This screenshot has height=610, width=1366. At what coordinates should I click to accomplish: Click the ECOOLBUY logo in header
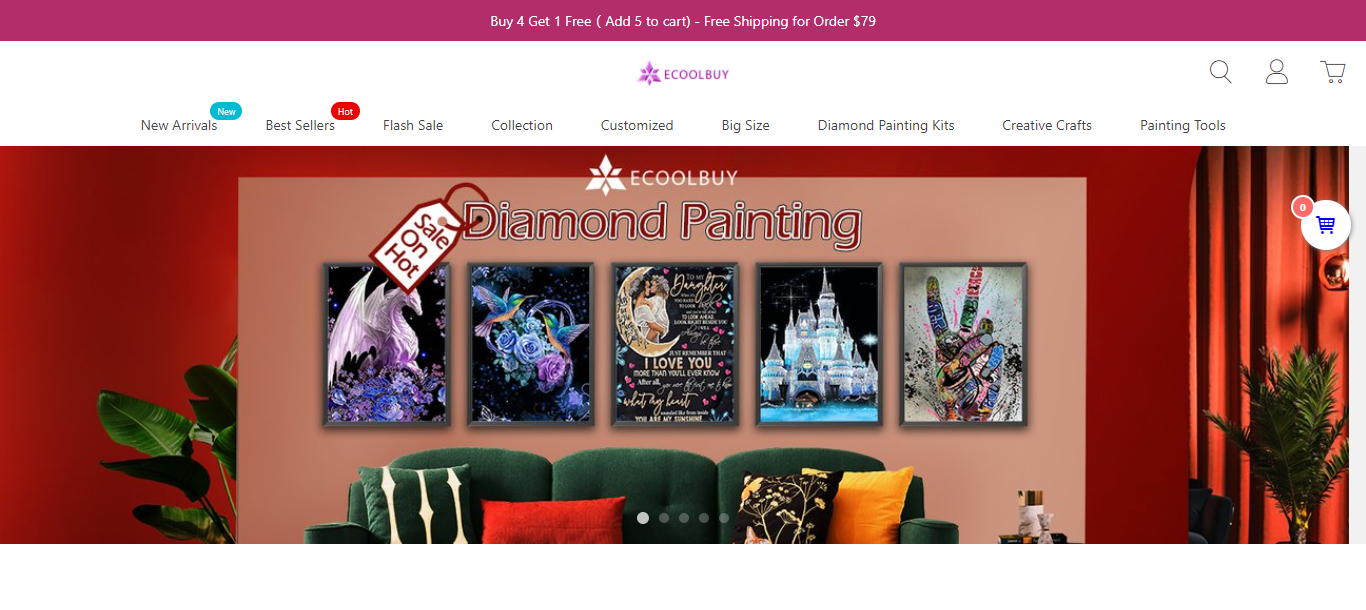tap(683, 73)
